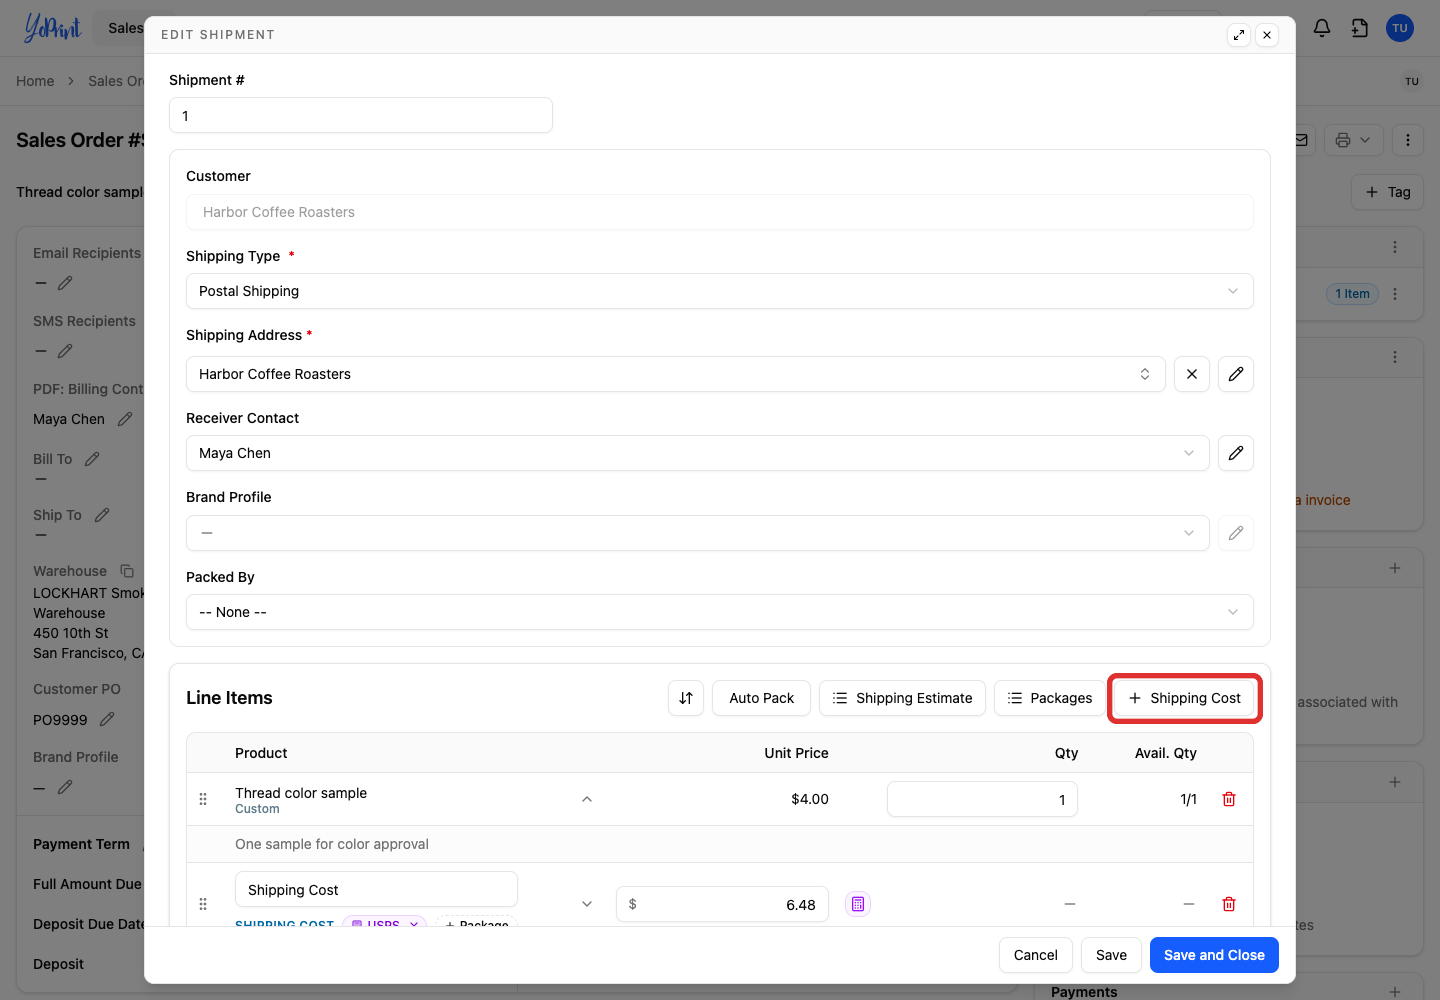
Task: Edit the shipping cost price 6.48 field
Action: click(722, 904)
